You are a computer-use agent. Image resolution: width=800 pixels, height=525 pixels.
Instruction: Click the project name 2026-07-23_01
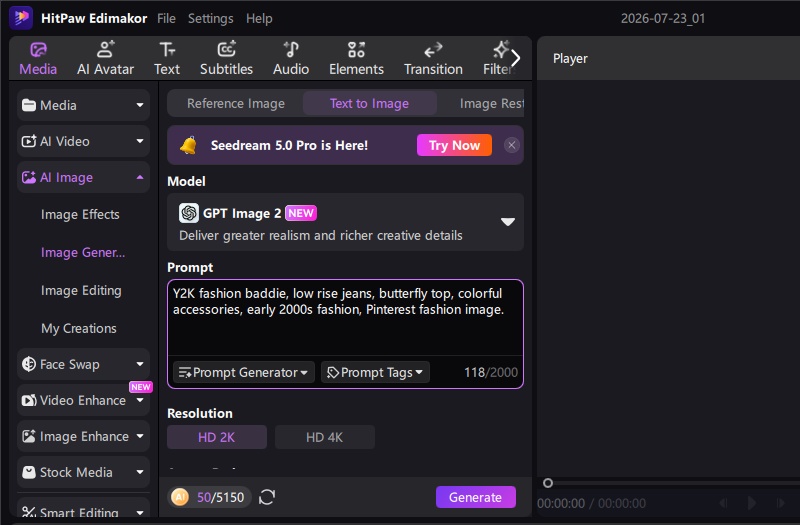(663, 18)
